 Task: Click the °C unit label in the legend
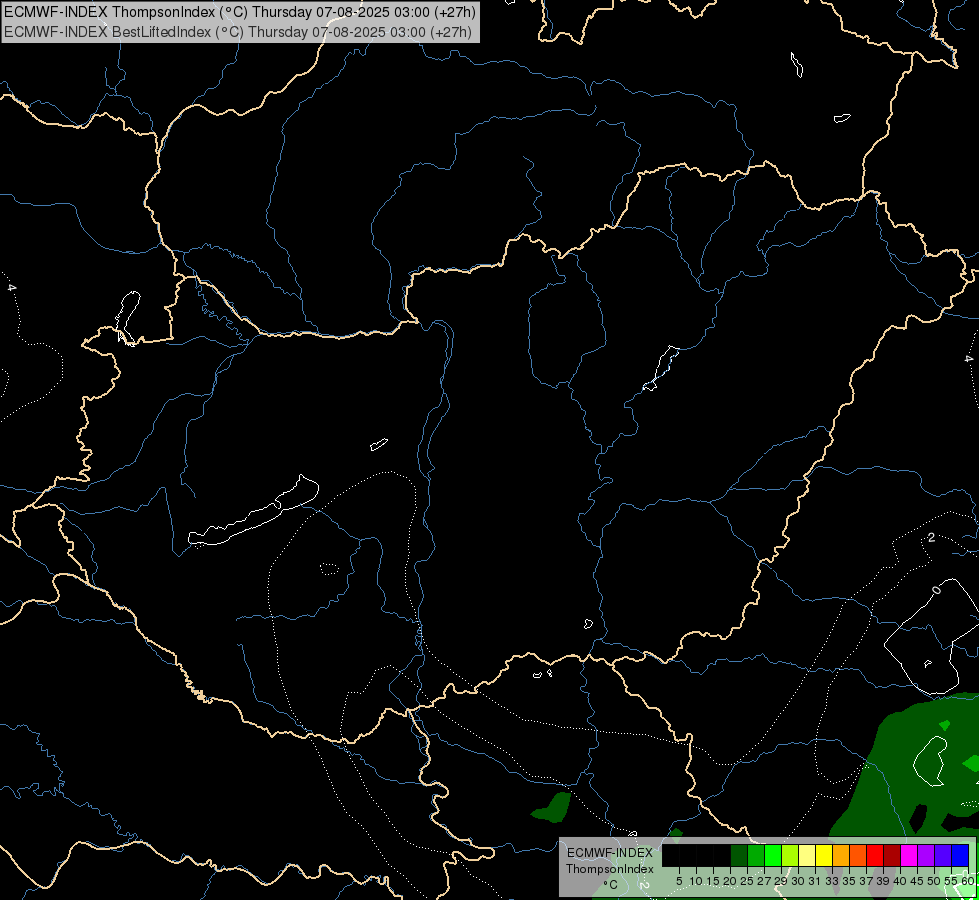611,884
